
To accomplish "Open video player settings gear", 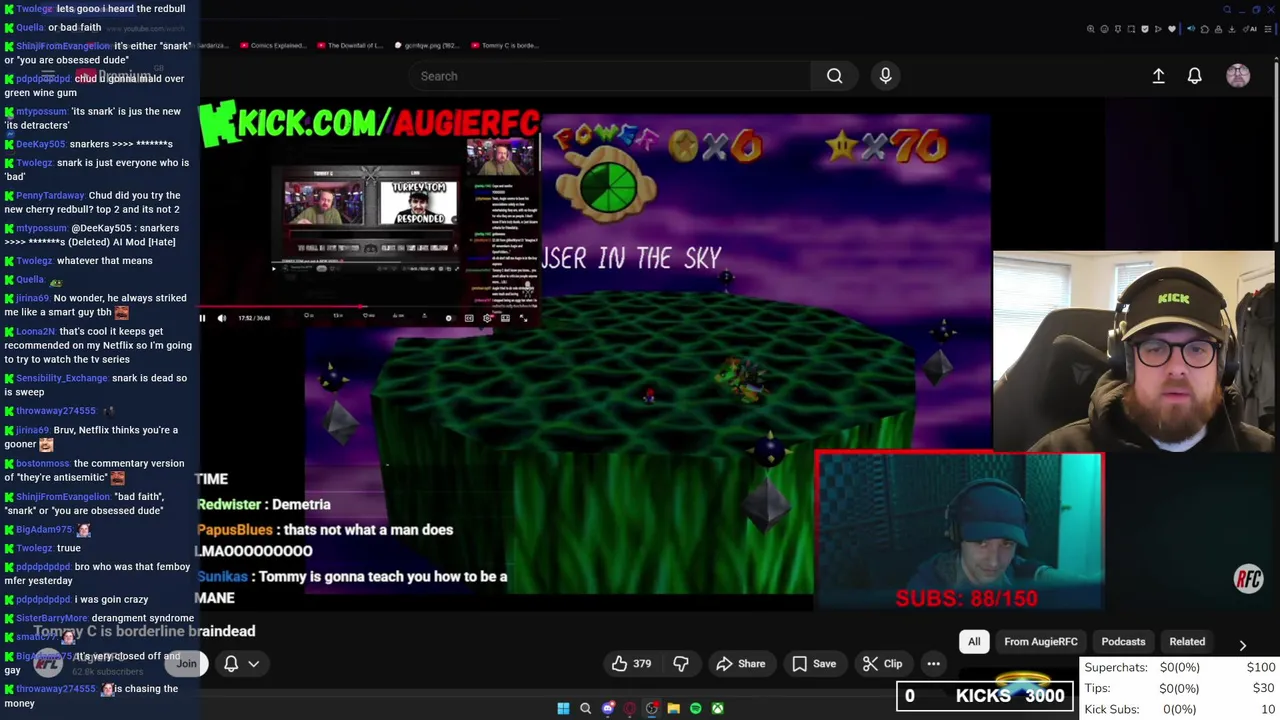I will pyautogui.click(x=487, y=318).
